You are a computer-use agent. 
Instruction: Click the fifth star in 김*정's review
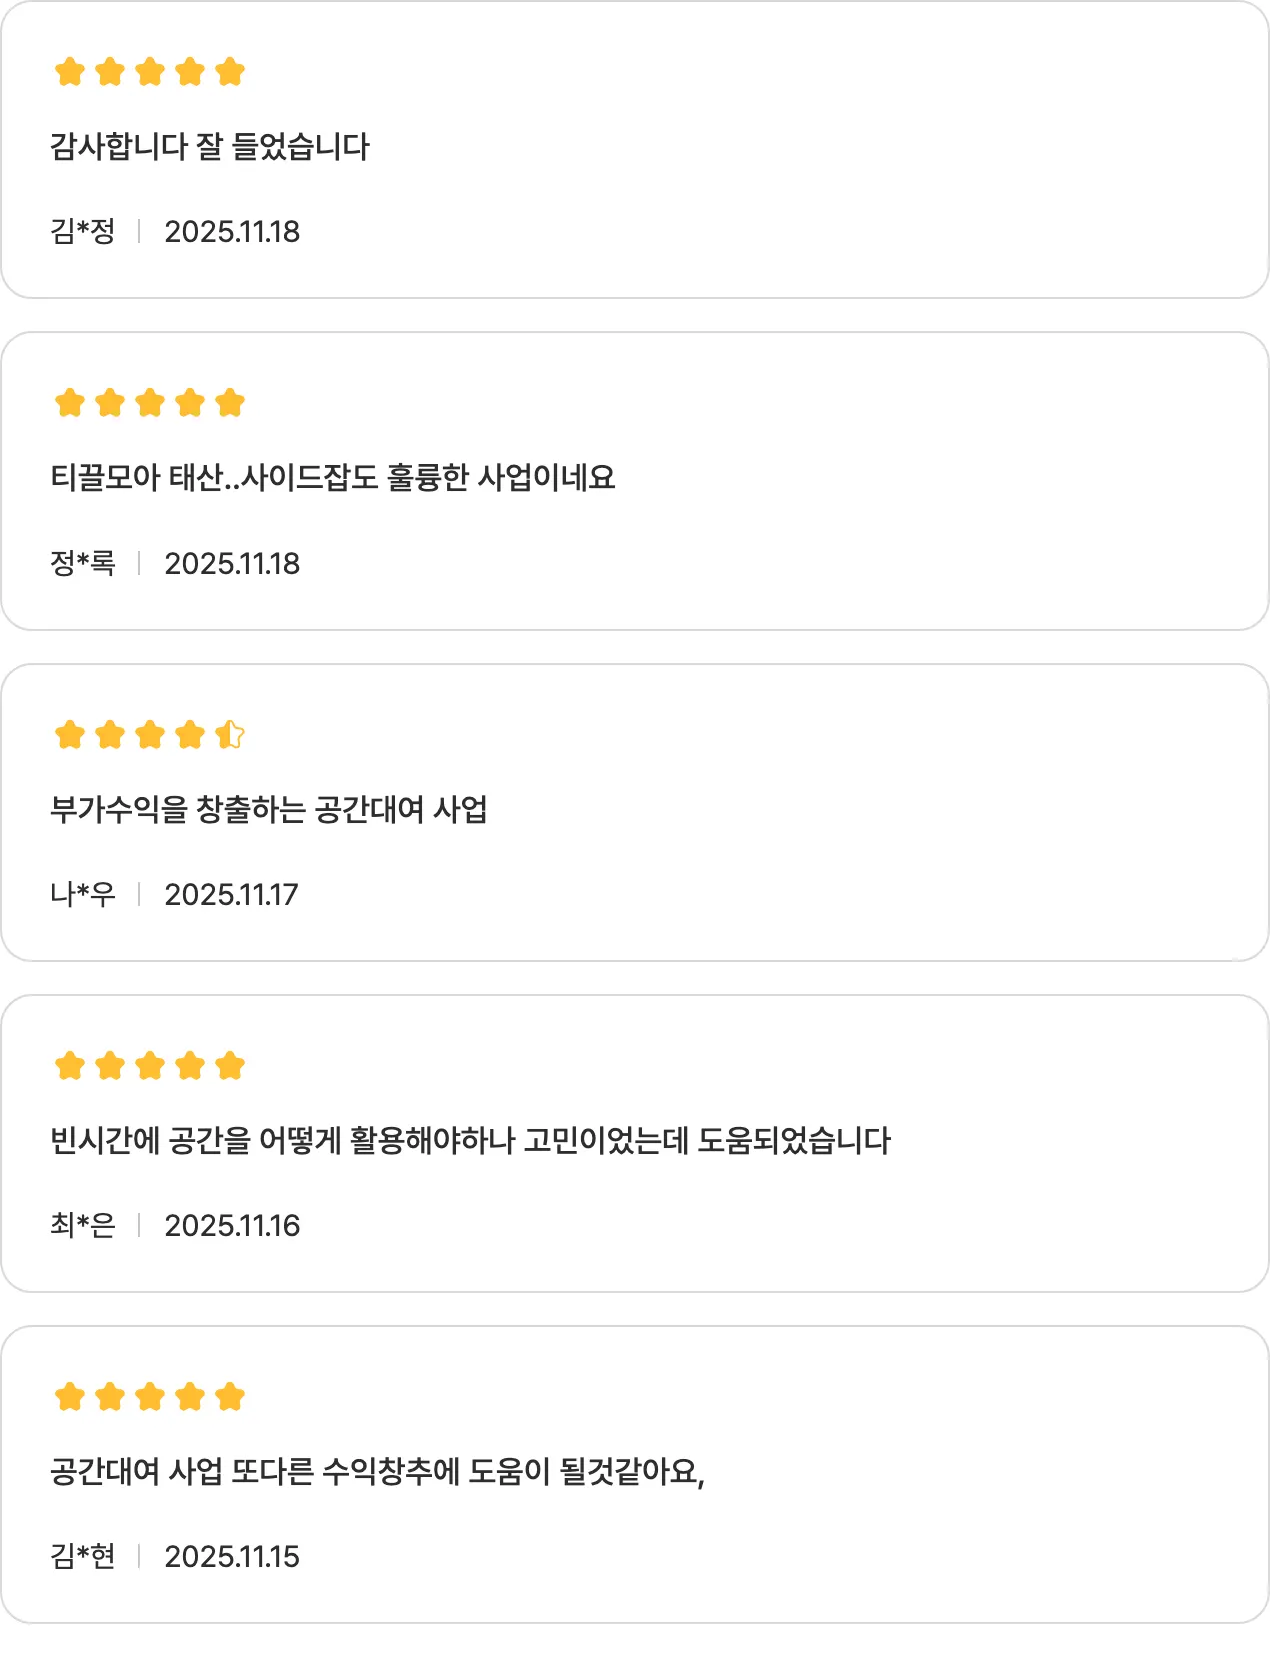(x=230, y=72)
